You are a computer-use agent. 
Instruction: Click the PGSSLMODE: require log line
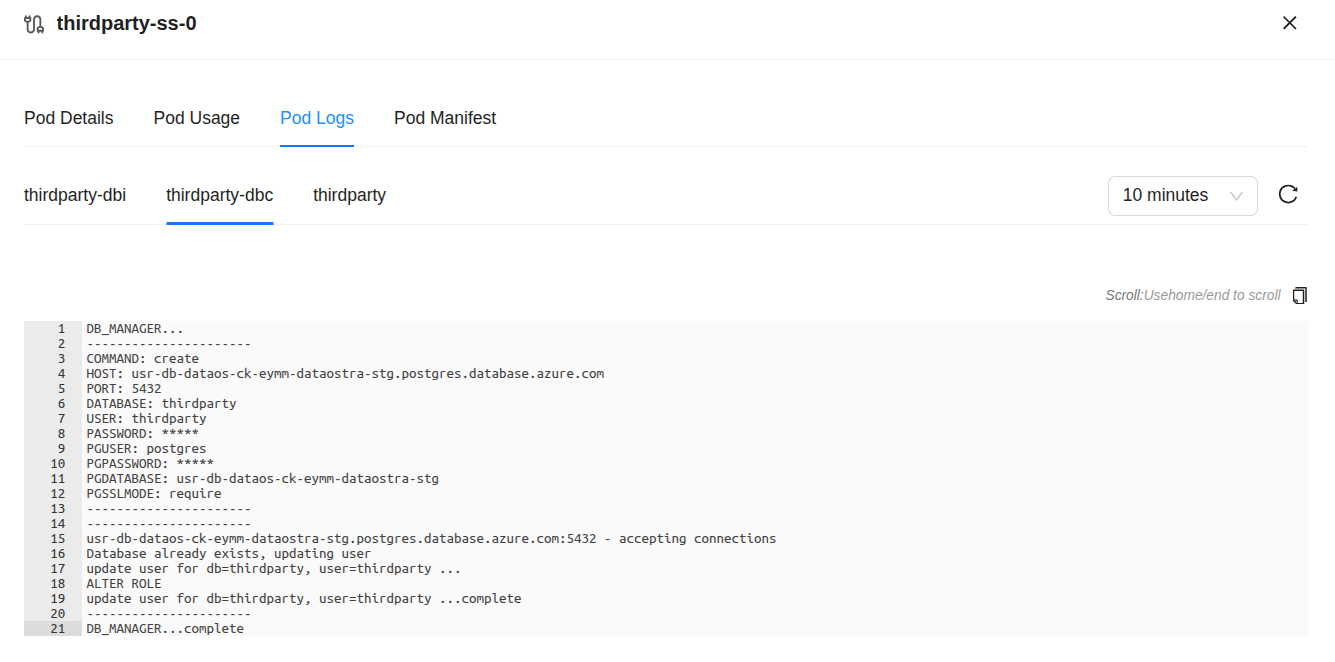pos(153,494)
